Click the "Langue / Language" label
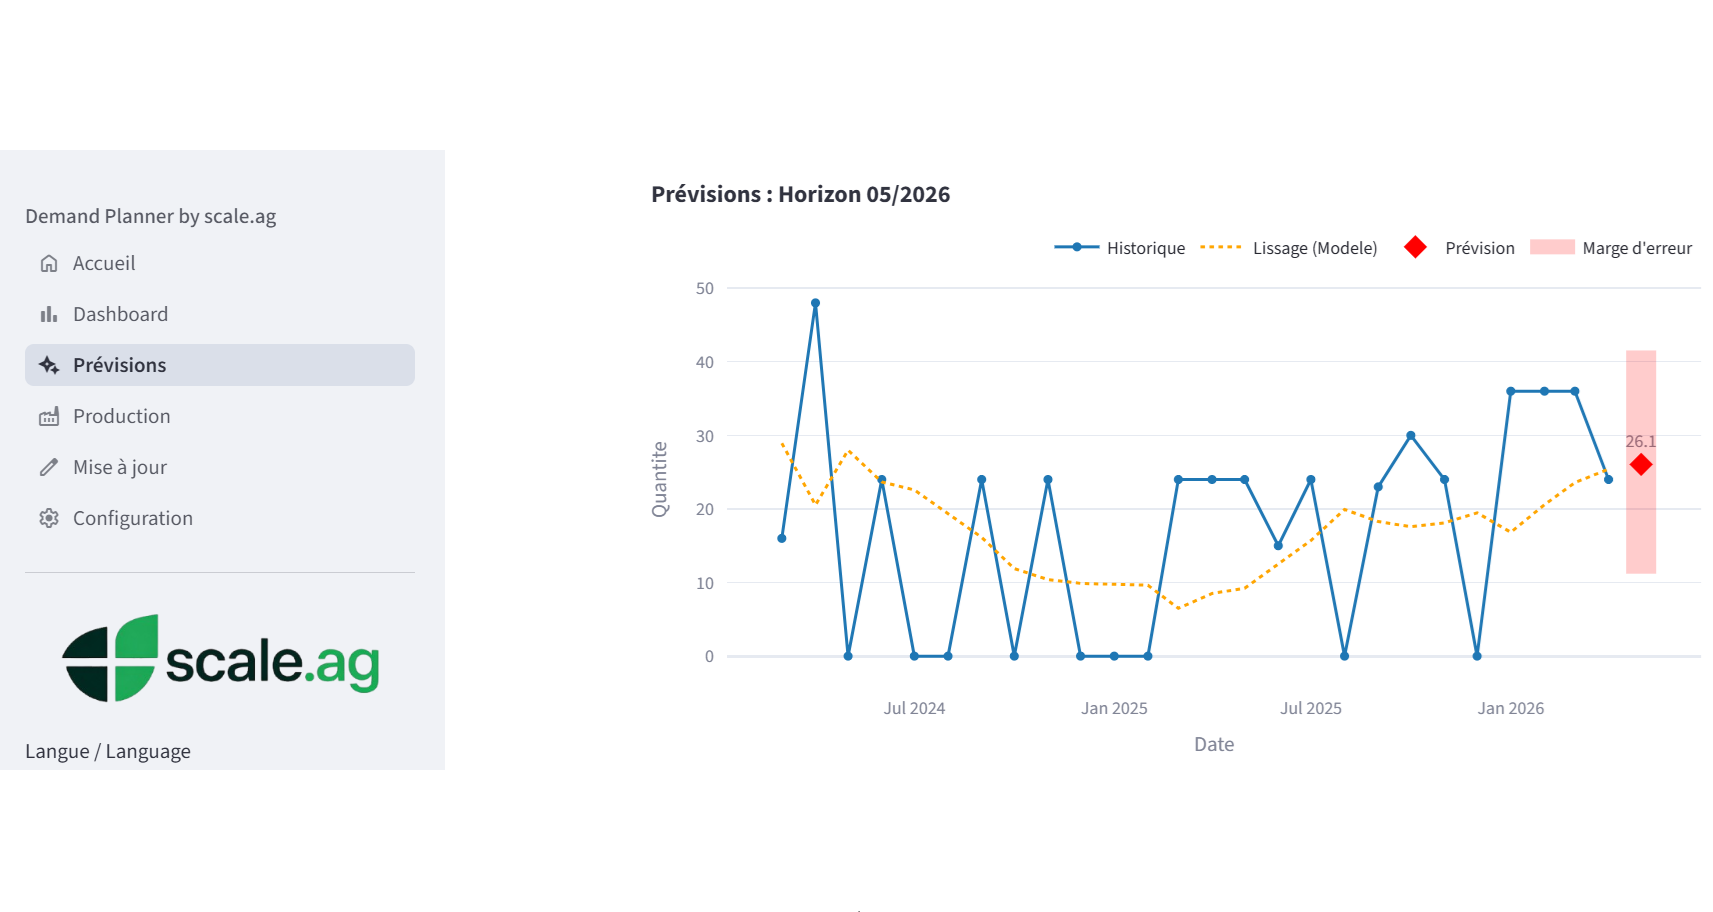1713x912 pixels. click(x=108, y=751)
